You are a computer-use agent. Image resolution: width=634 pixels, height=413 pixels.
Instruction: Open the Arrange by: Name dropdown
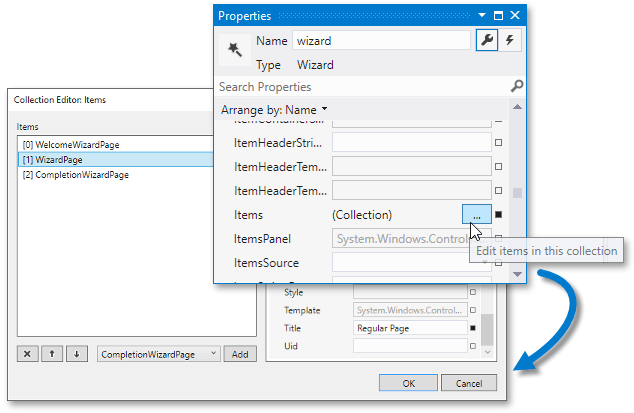click(274, 110)
